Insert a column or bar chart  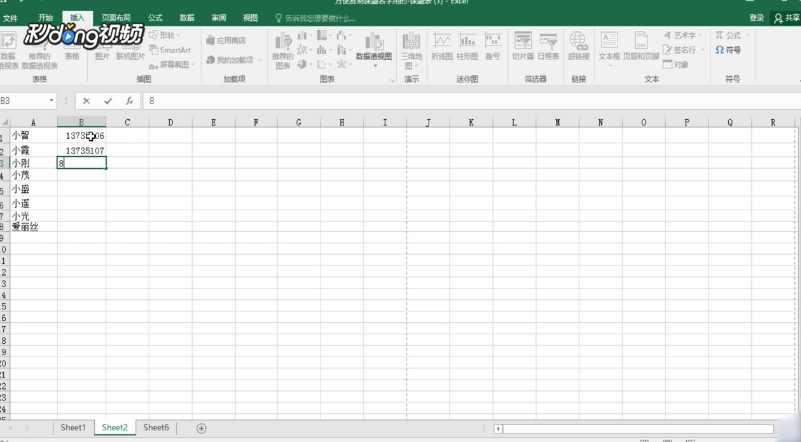pyautogui.click(x=303, y=35)
